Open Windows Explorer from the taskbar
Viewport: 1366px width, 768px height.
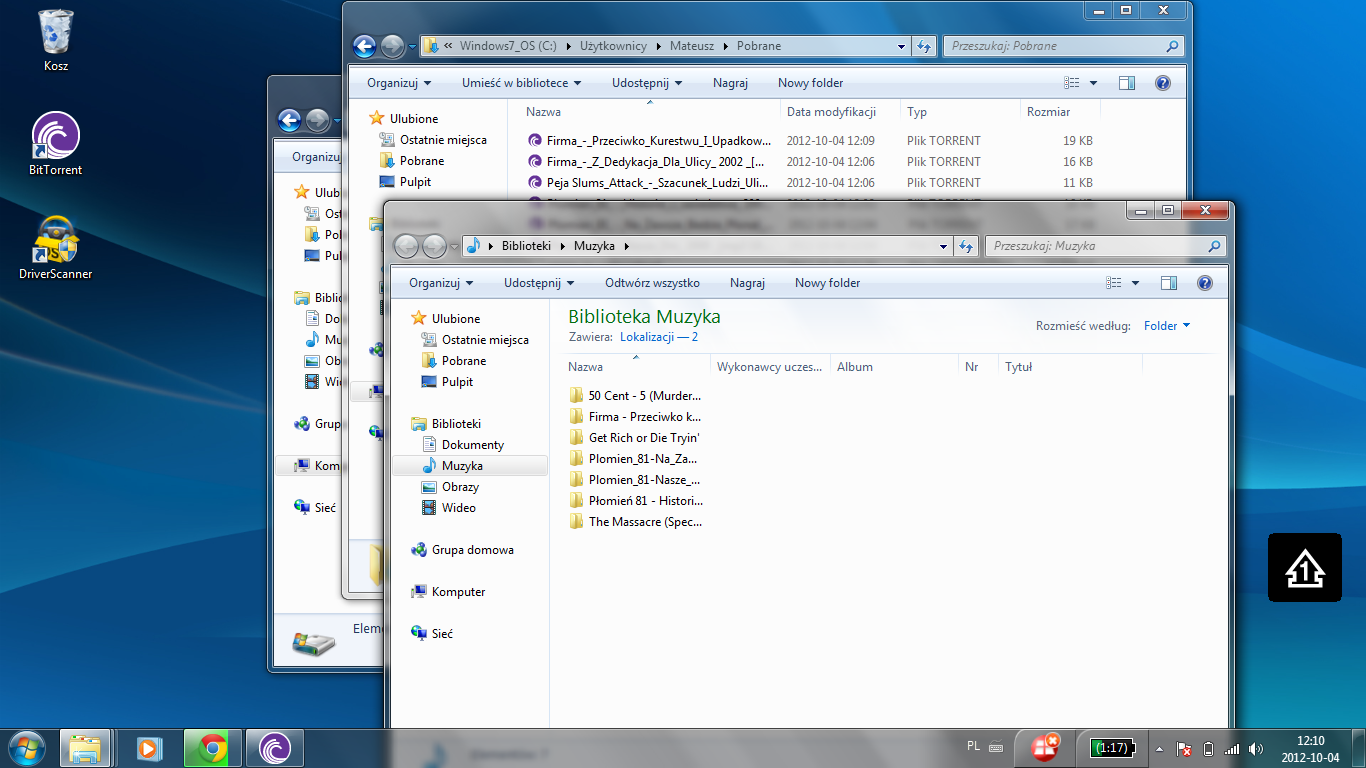point(85,748)
